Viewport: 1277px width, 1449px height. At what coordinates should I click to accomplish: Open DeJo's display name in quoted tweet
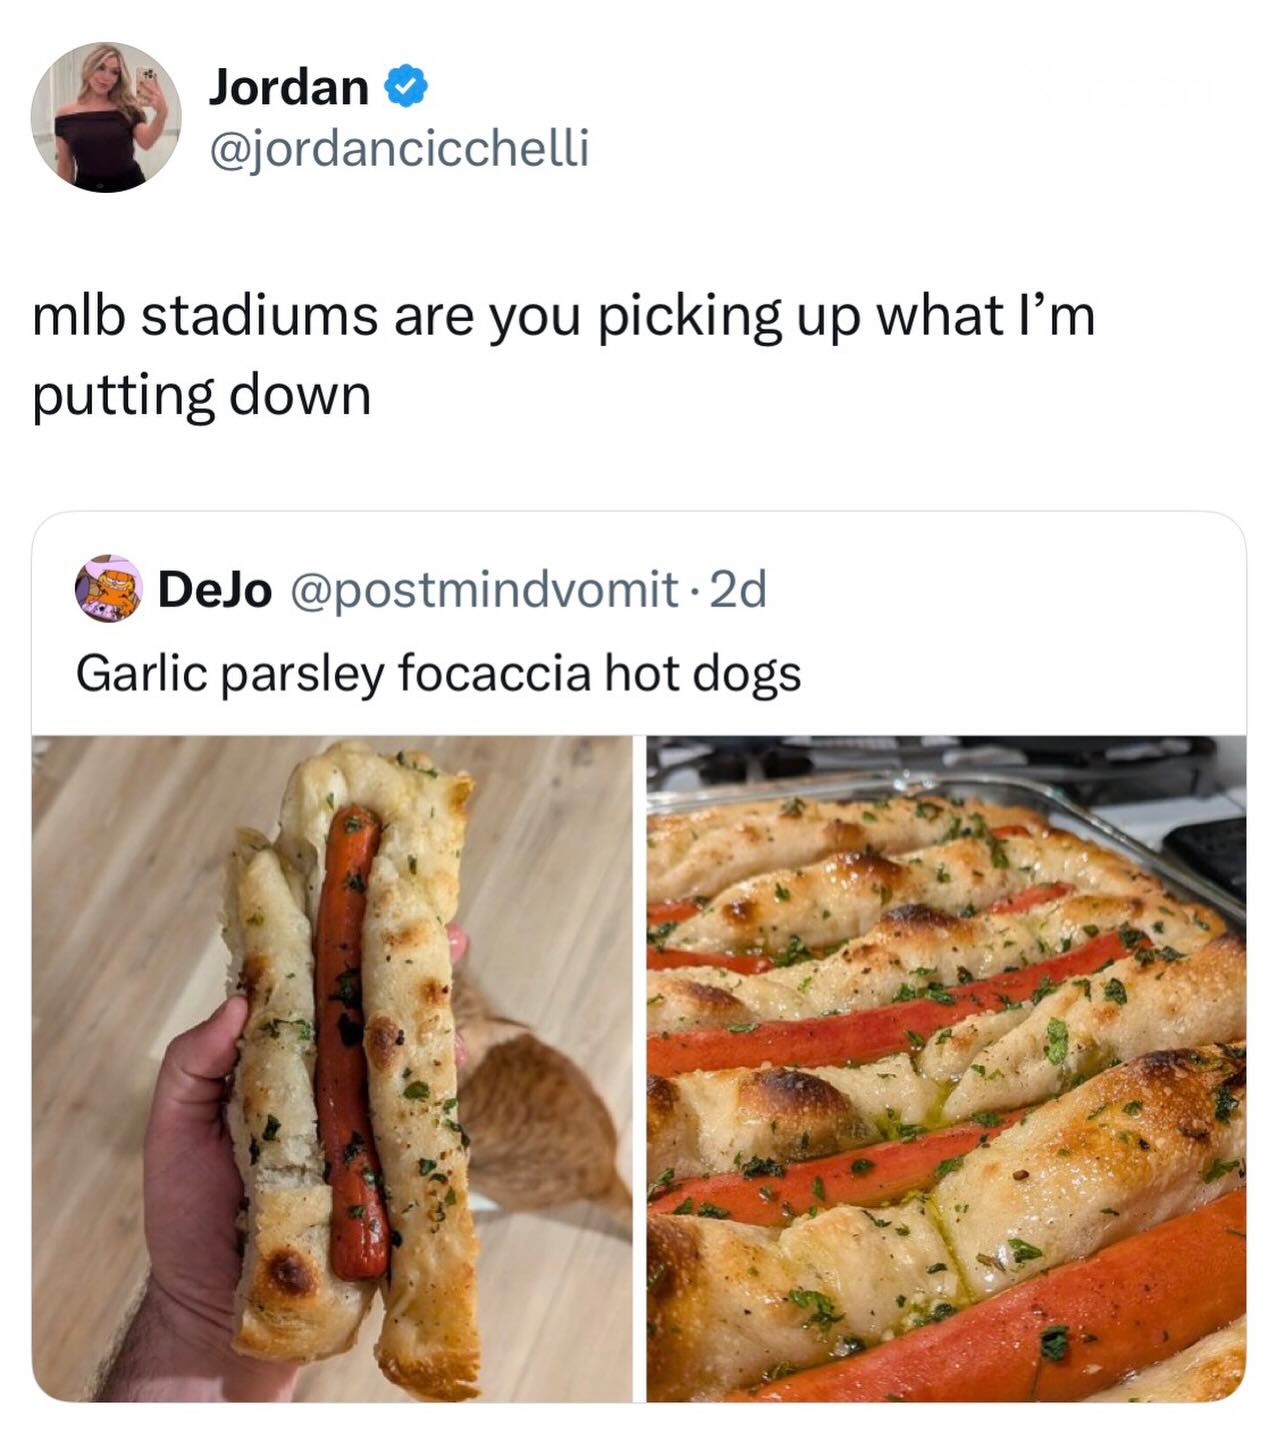point(215,590)
